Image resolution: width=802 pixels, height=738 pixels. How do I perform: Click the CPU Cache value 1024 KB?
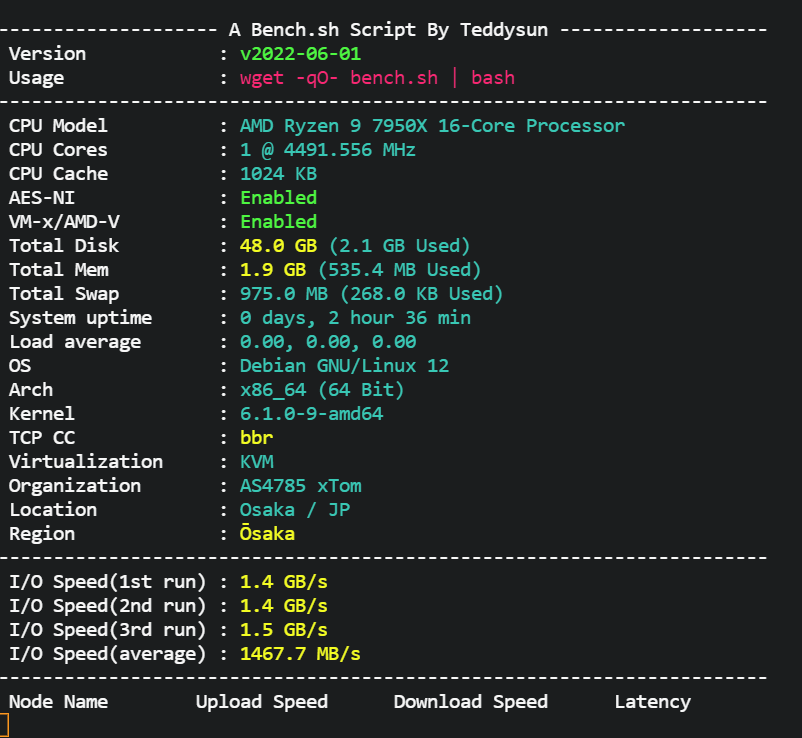[278, 174]
